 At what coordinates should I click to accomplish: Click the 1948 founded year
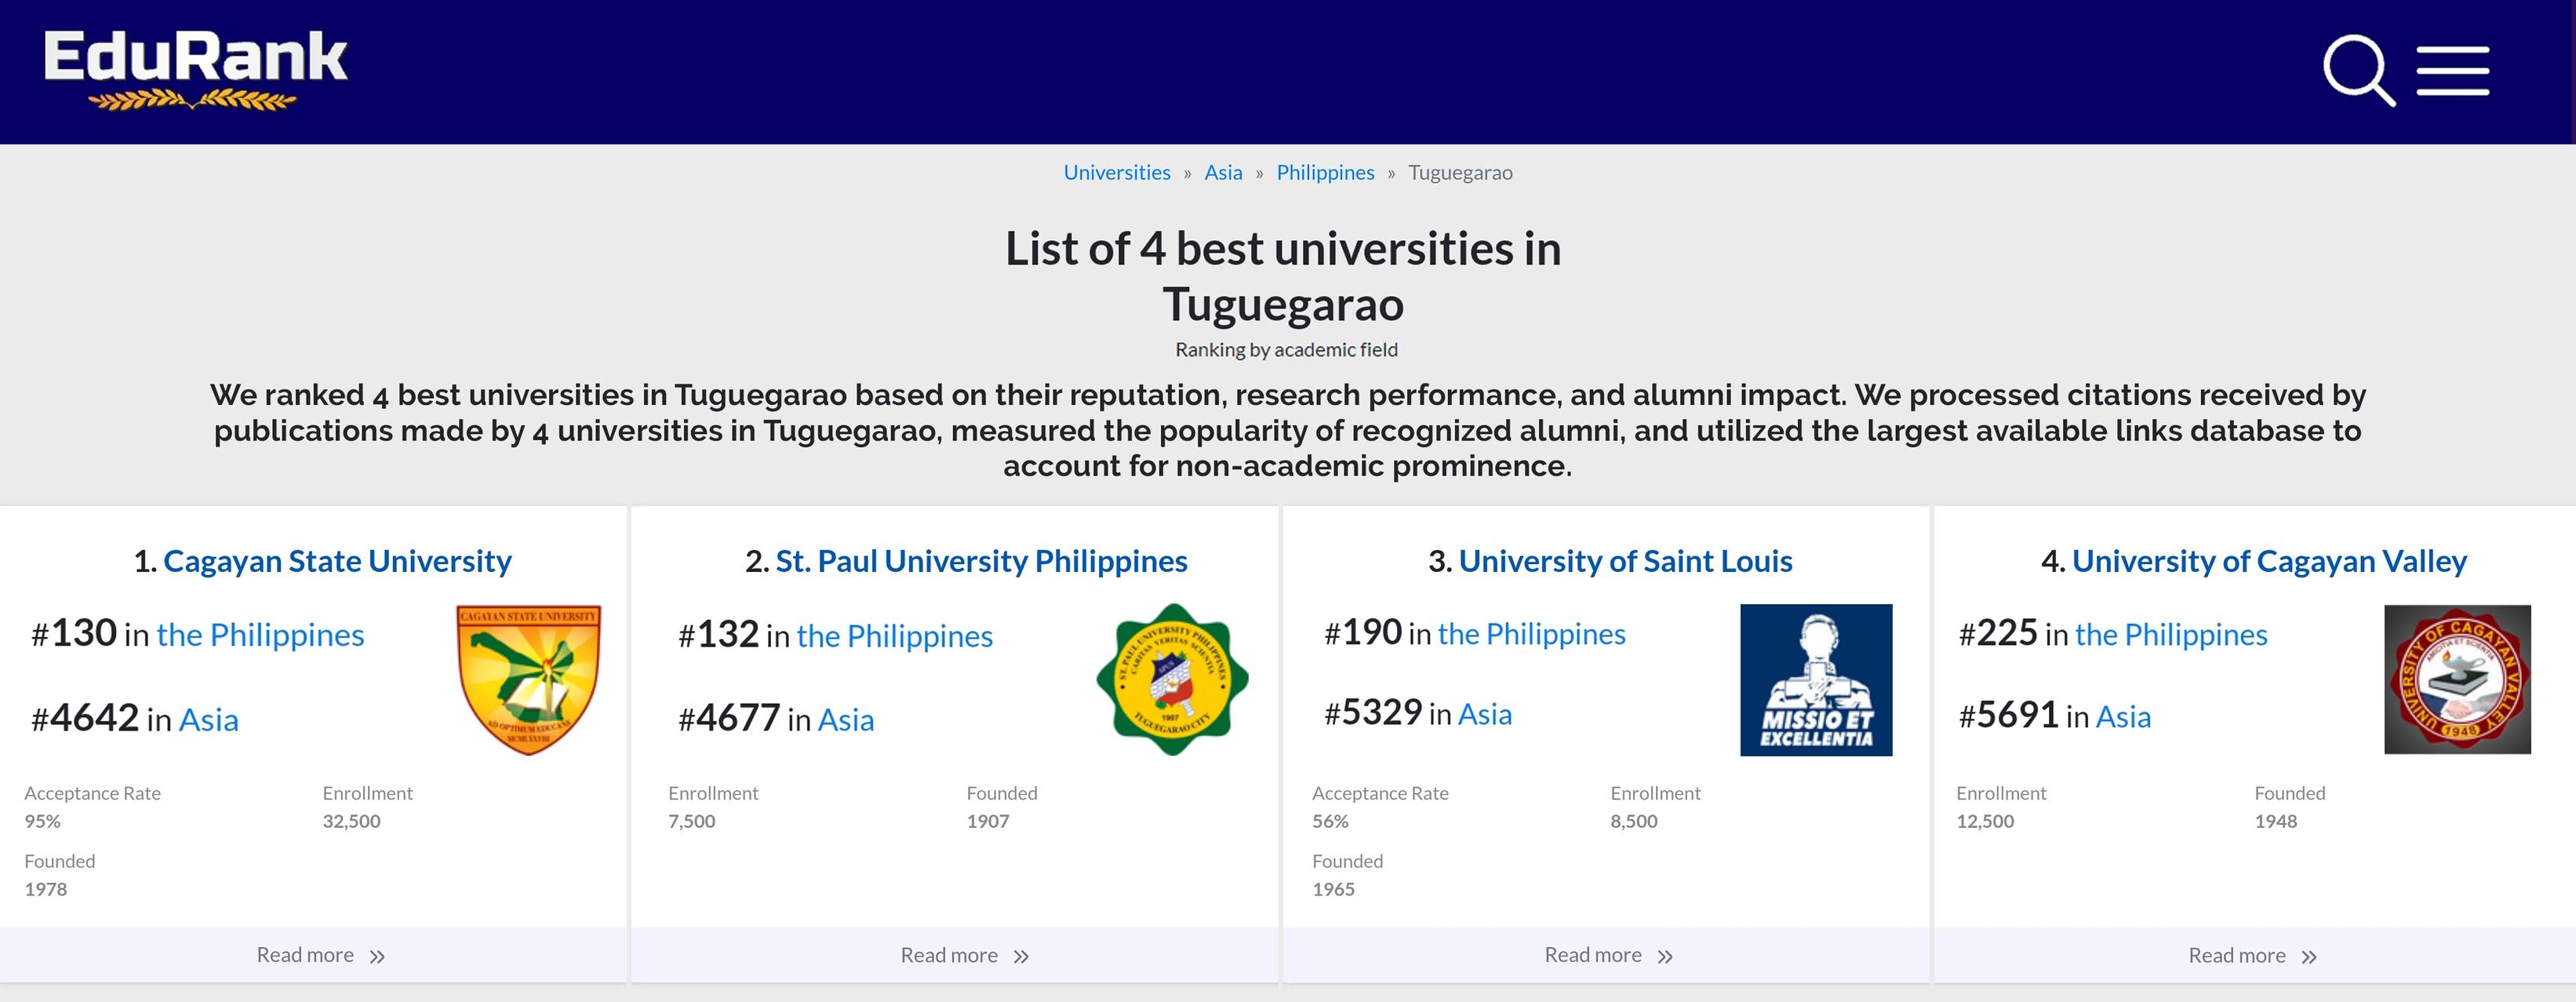tap(2275, 821)
